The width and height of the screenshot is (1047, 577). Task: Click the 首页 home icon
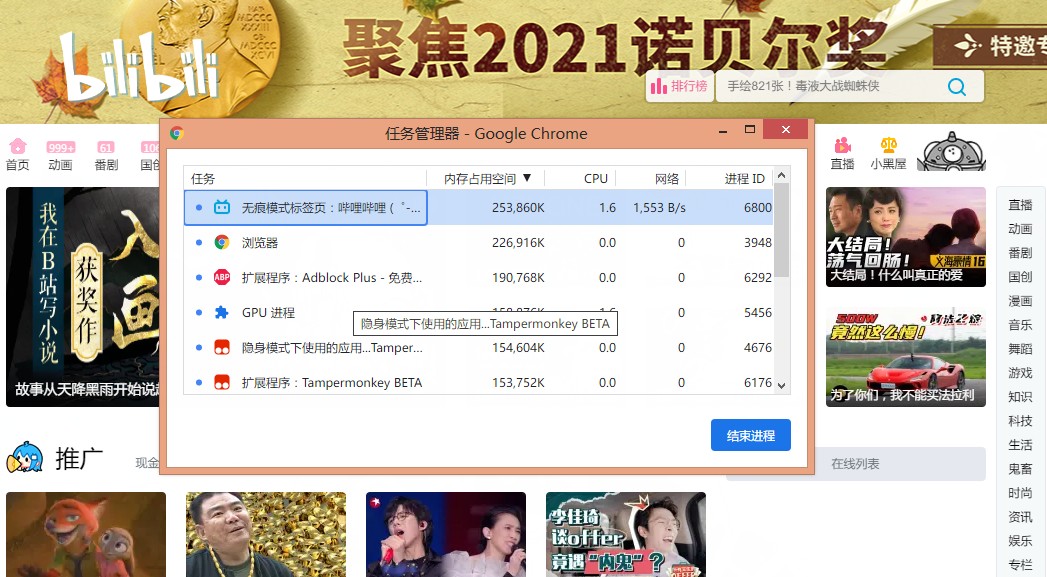tap(17, 154)
